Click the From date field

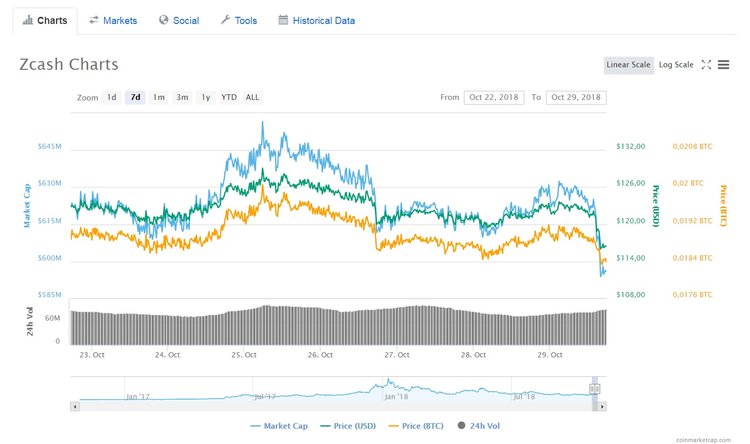pyautogui.click(x=494, y=97)
